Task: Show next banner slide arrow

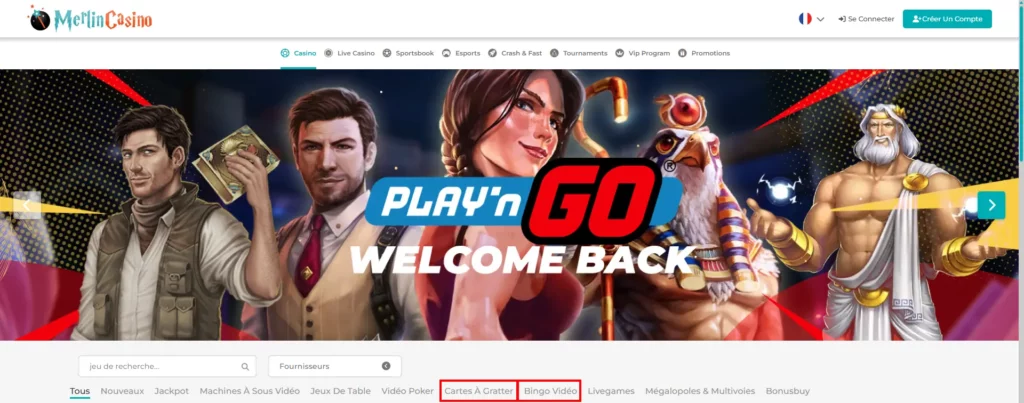Action: pos(991,205)
